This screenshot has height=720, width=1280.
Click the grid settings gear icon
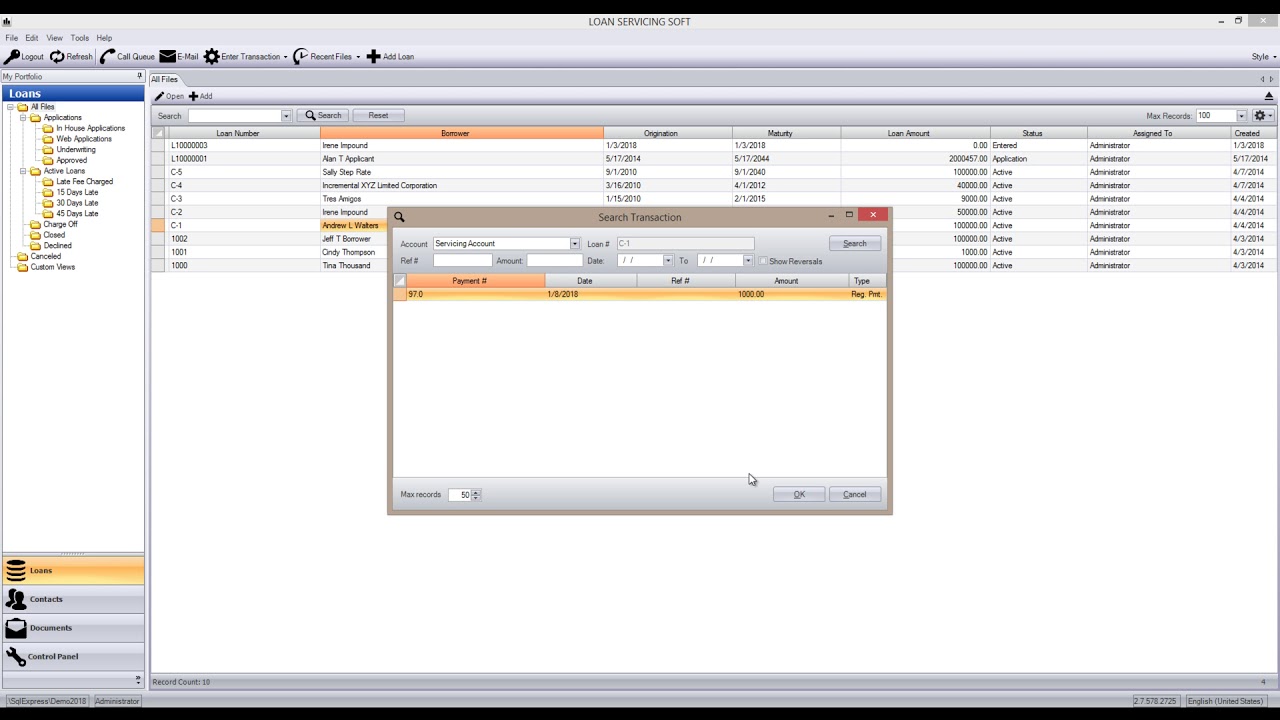point(1260,116)
